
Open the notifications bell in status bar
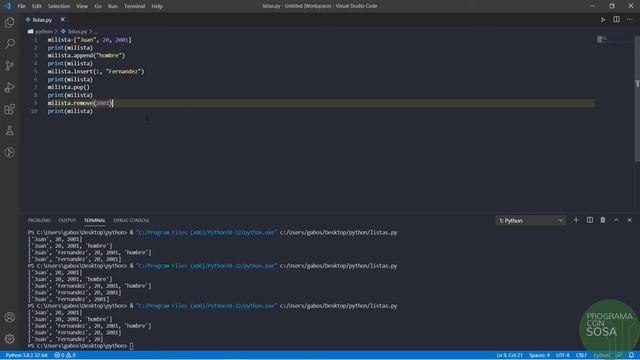631,355
